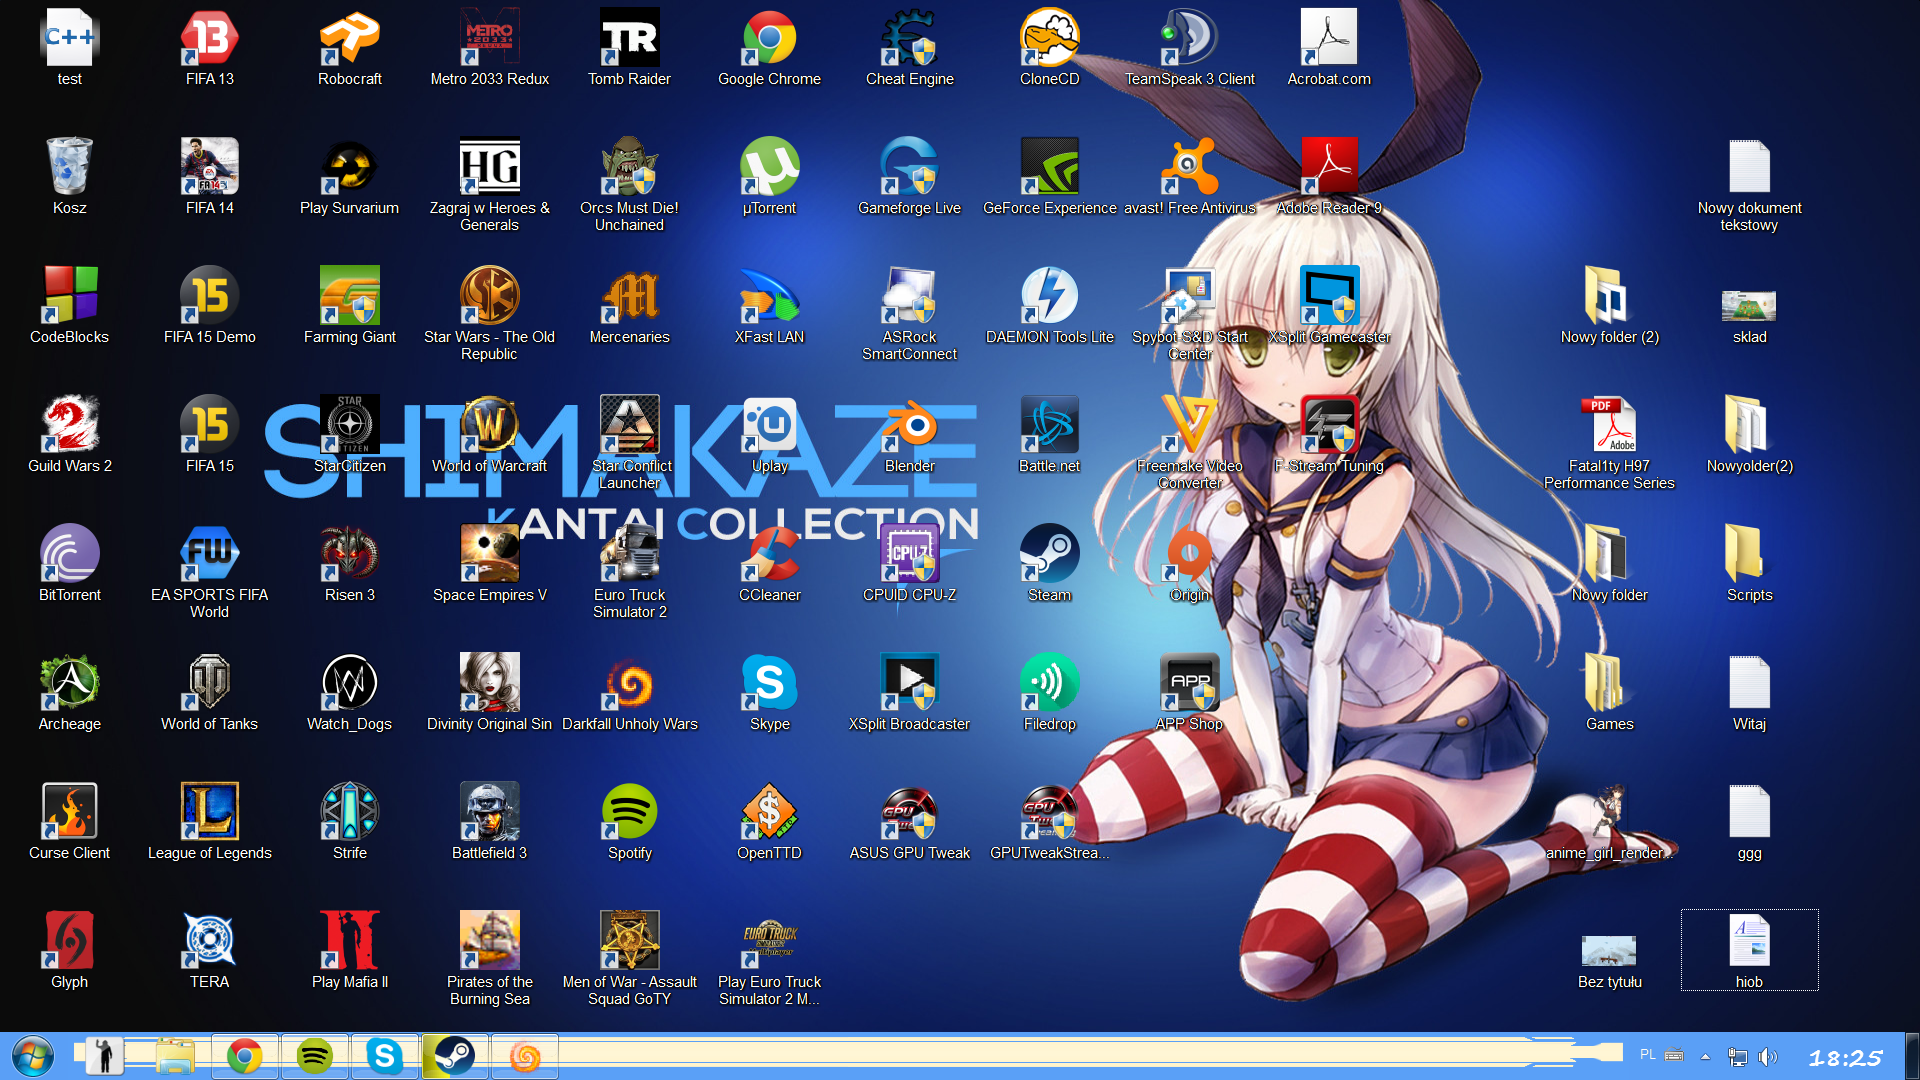This screenshot has width=1920, height=1080.
Task: Select the CCleaner shortcut
Action: (770, 563)
